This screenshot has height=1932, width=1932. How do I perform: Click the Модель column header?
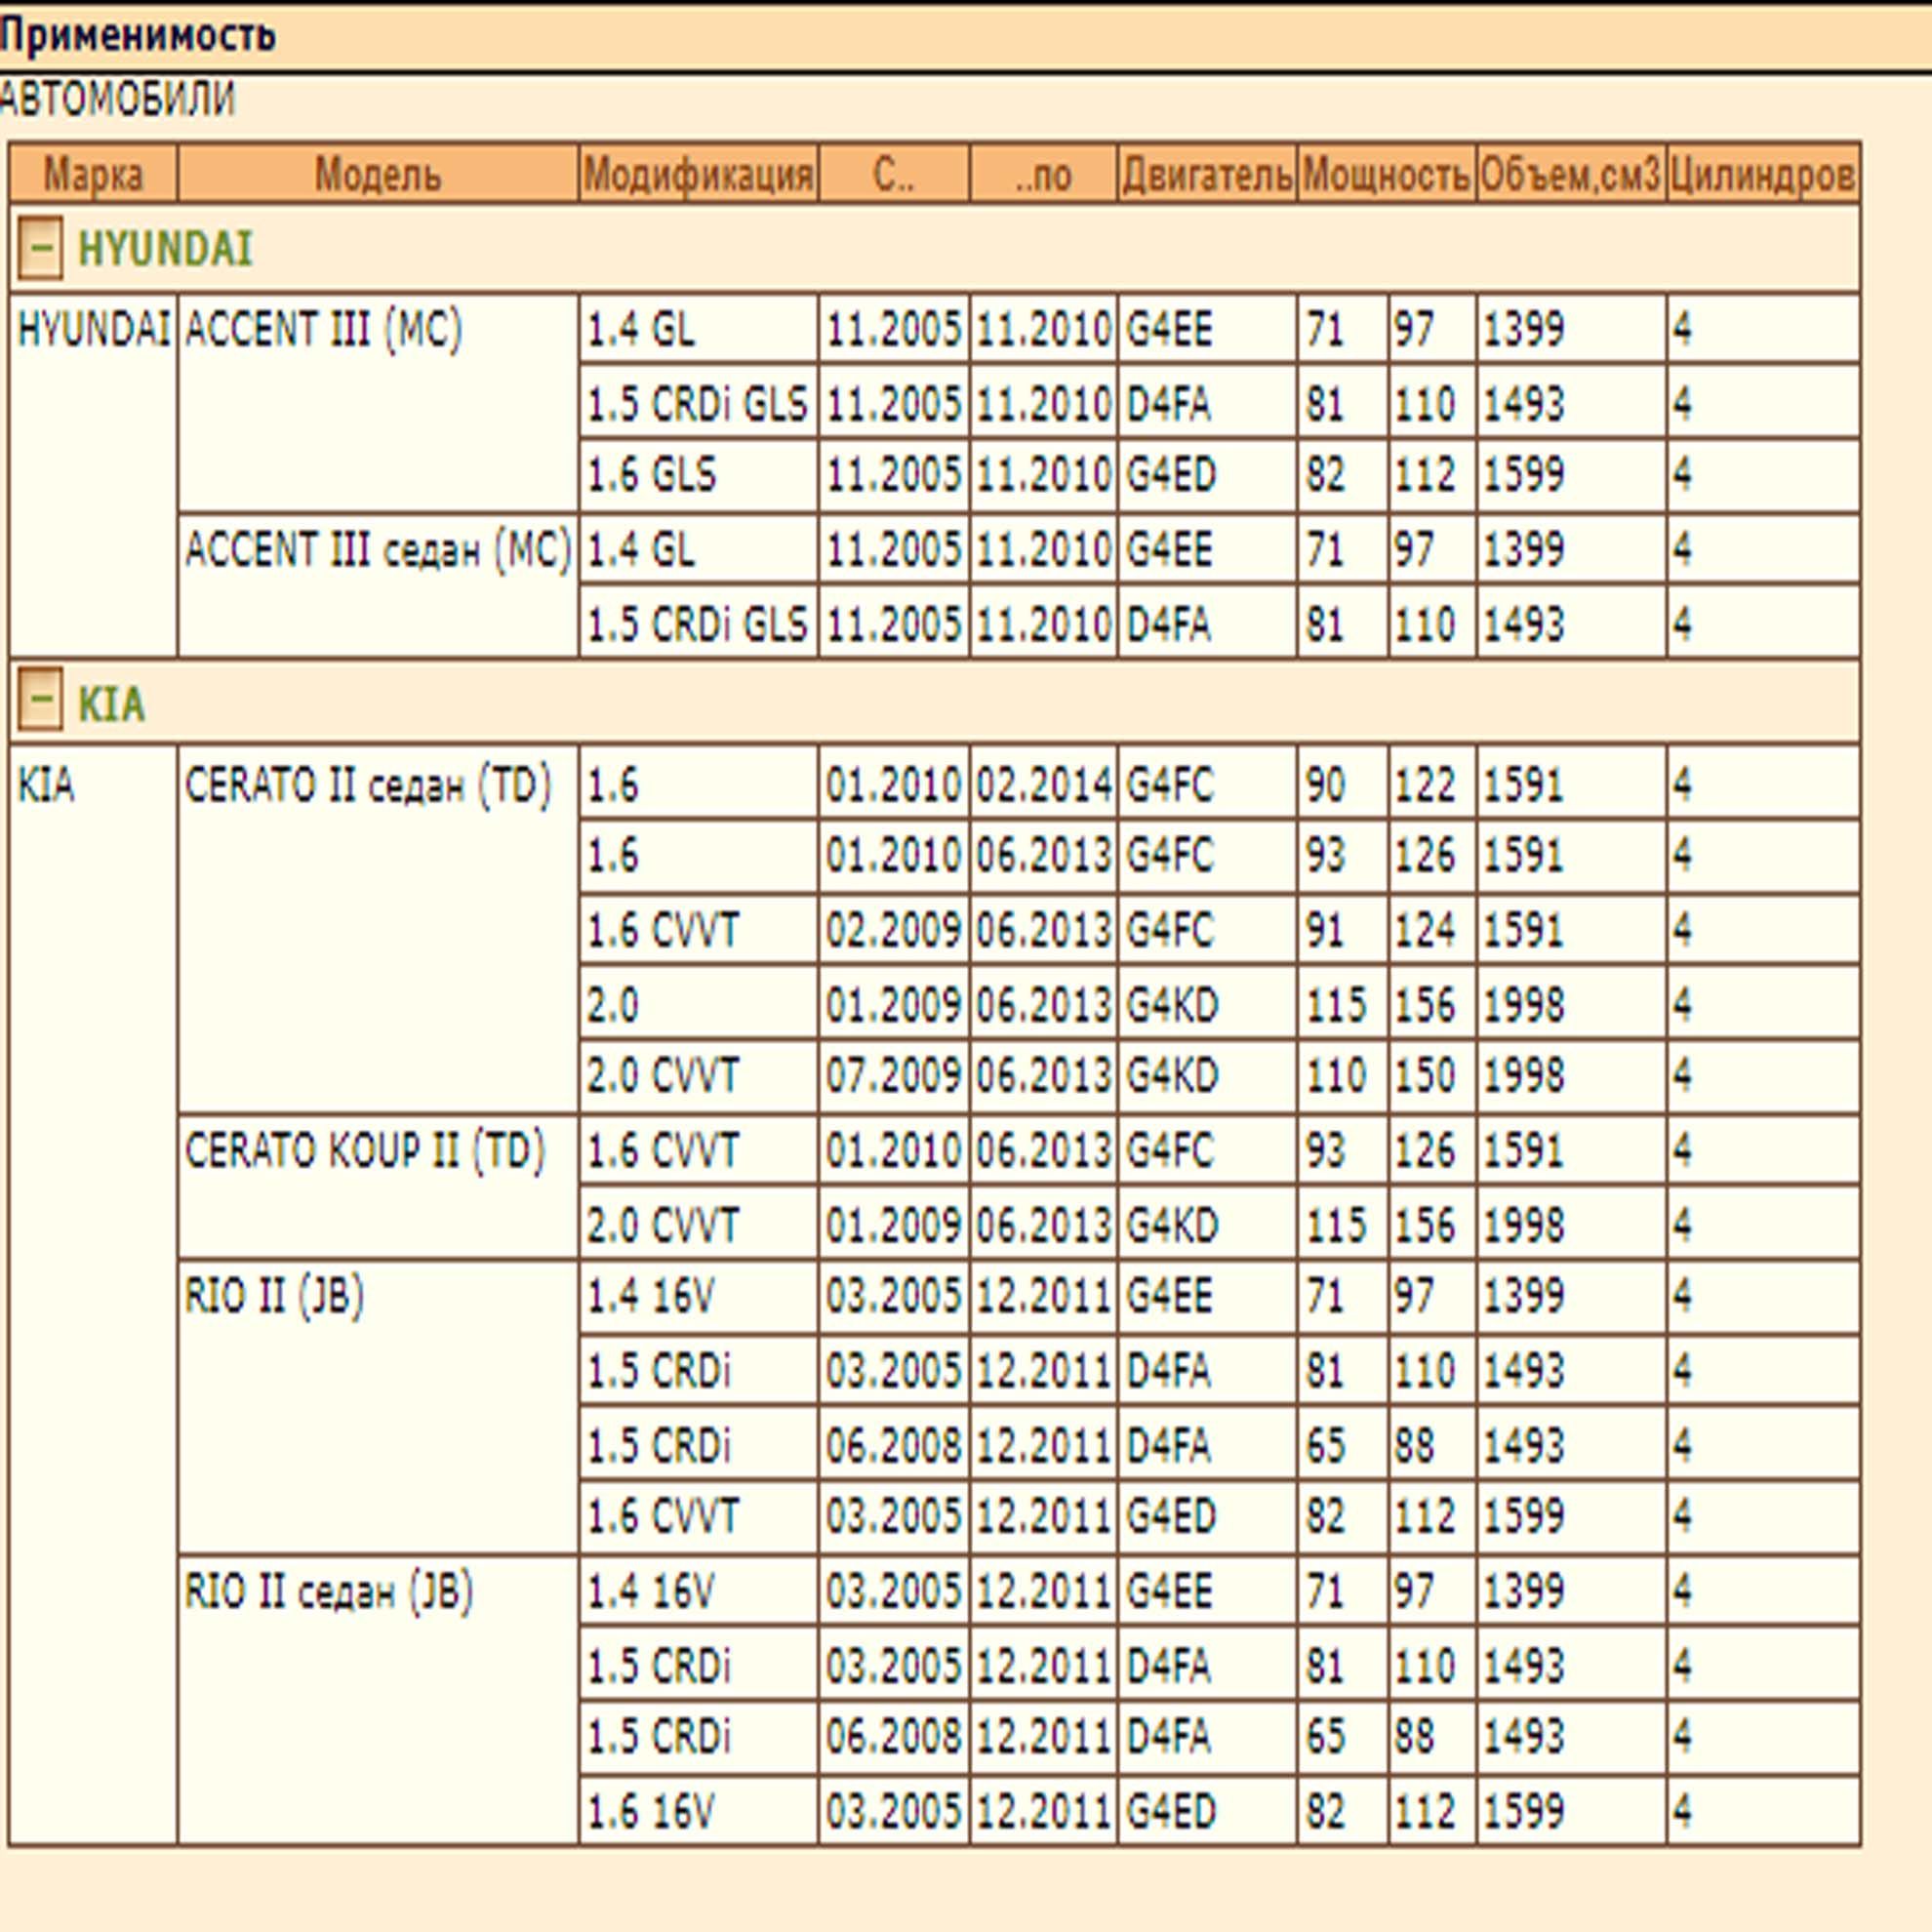point(378,174)
